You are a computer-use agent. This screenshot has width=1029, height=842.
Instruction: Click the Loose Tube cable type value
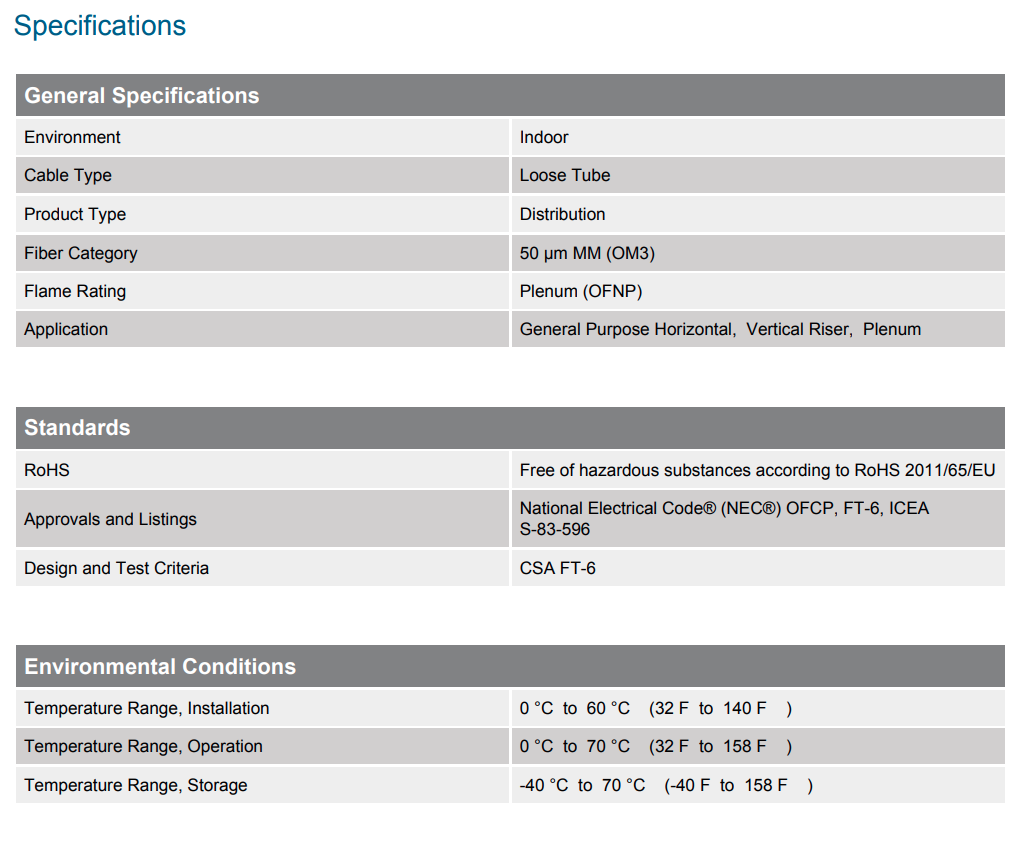tap(564, 175)
